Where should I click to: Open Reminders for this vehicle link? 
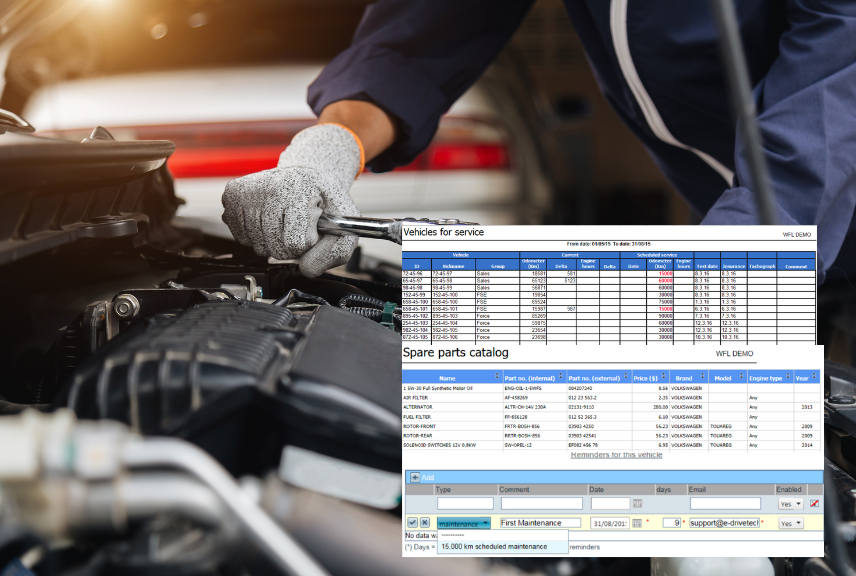pyautogui.click(x=617, y=455)
